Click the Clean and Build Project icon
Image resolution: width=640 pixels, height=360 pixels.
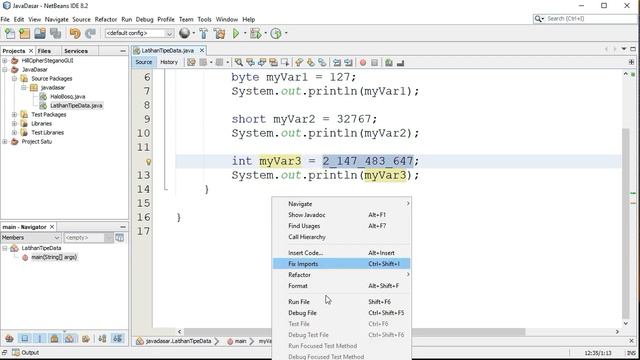219,33
